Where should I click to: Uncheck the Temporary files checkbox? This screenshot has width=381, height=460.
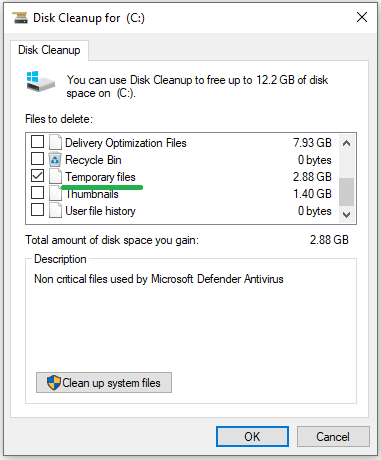click(37, 176)
